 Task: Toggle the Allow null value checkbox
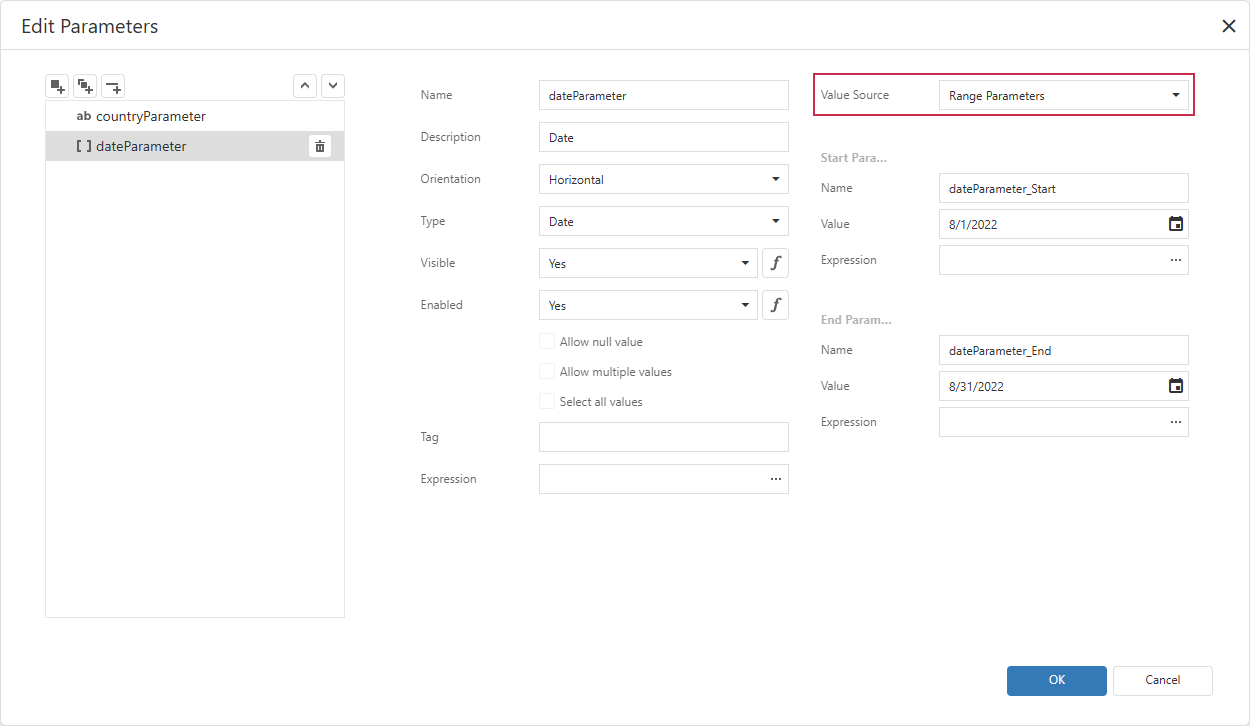click(x=547, y=341)
